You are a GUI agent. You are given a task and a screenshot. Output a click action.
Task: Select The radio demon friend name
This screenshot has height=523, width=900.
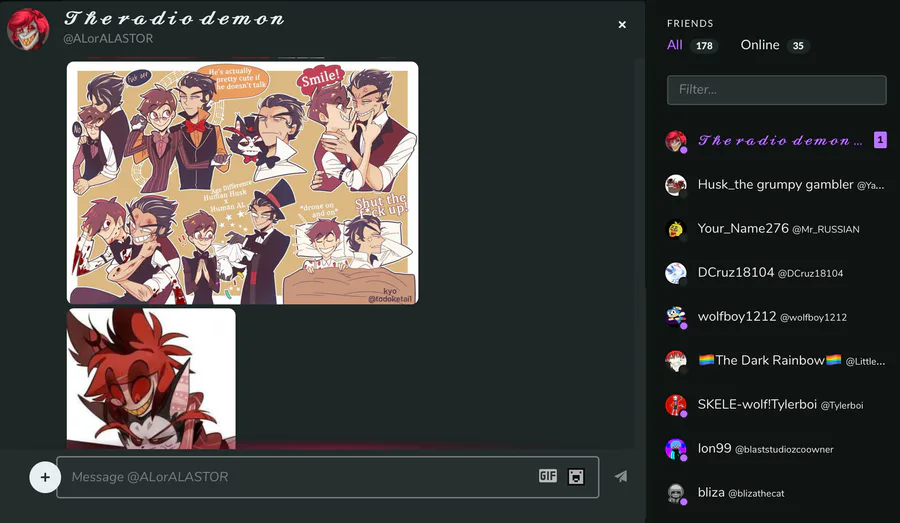pos(780,141)
